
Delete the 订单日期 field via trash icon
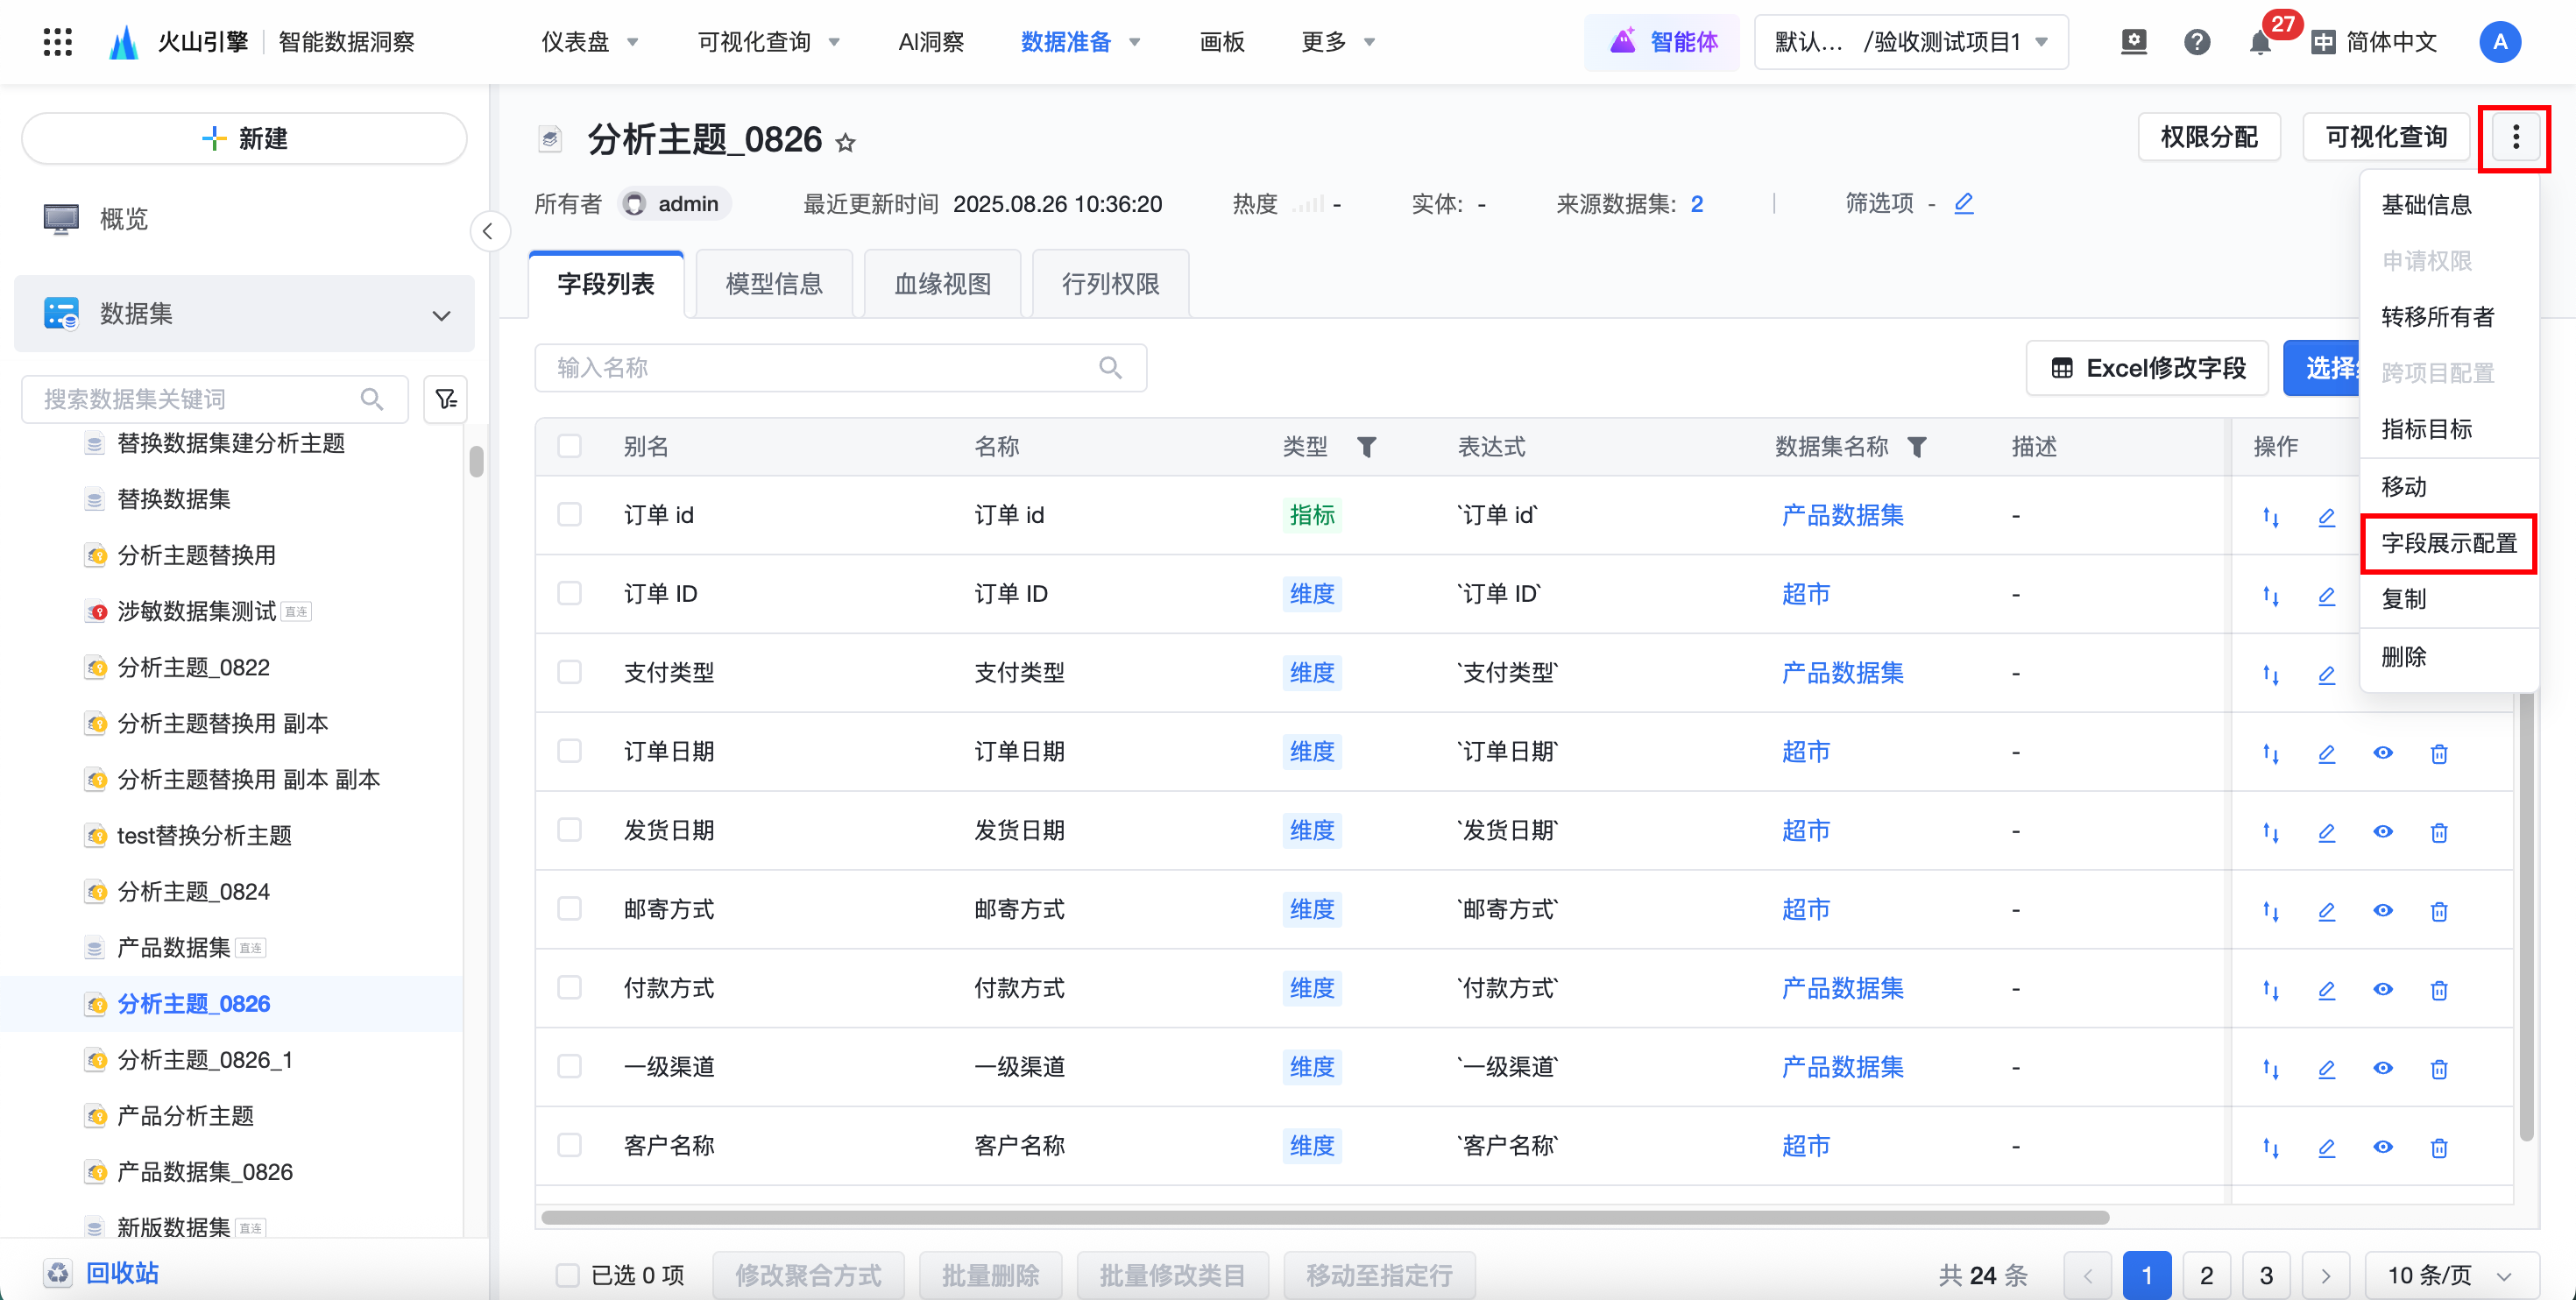tap(2439, 753)
